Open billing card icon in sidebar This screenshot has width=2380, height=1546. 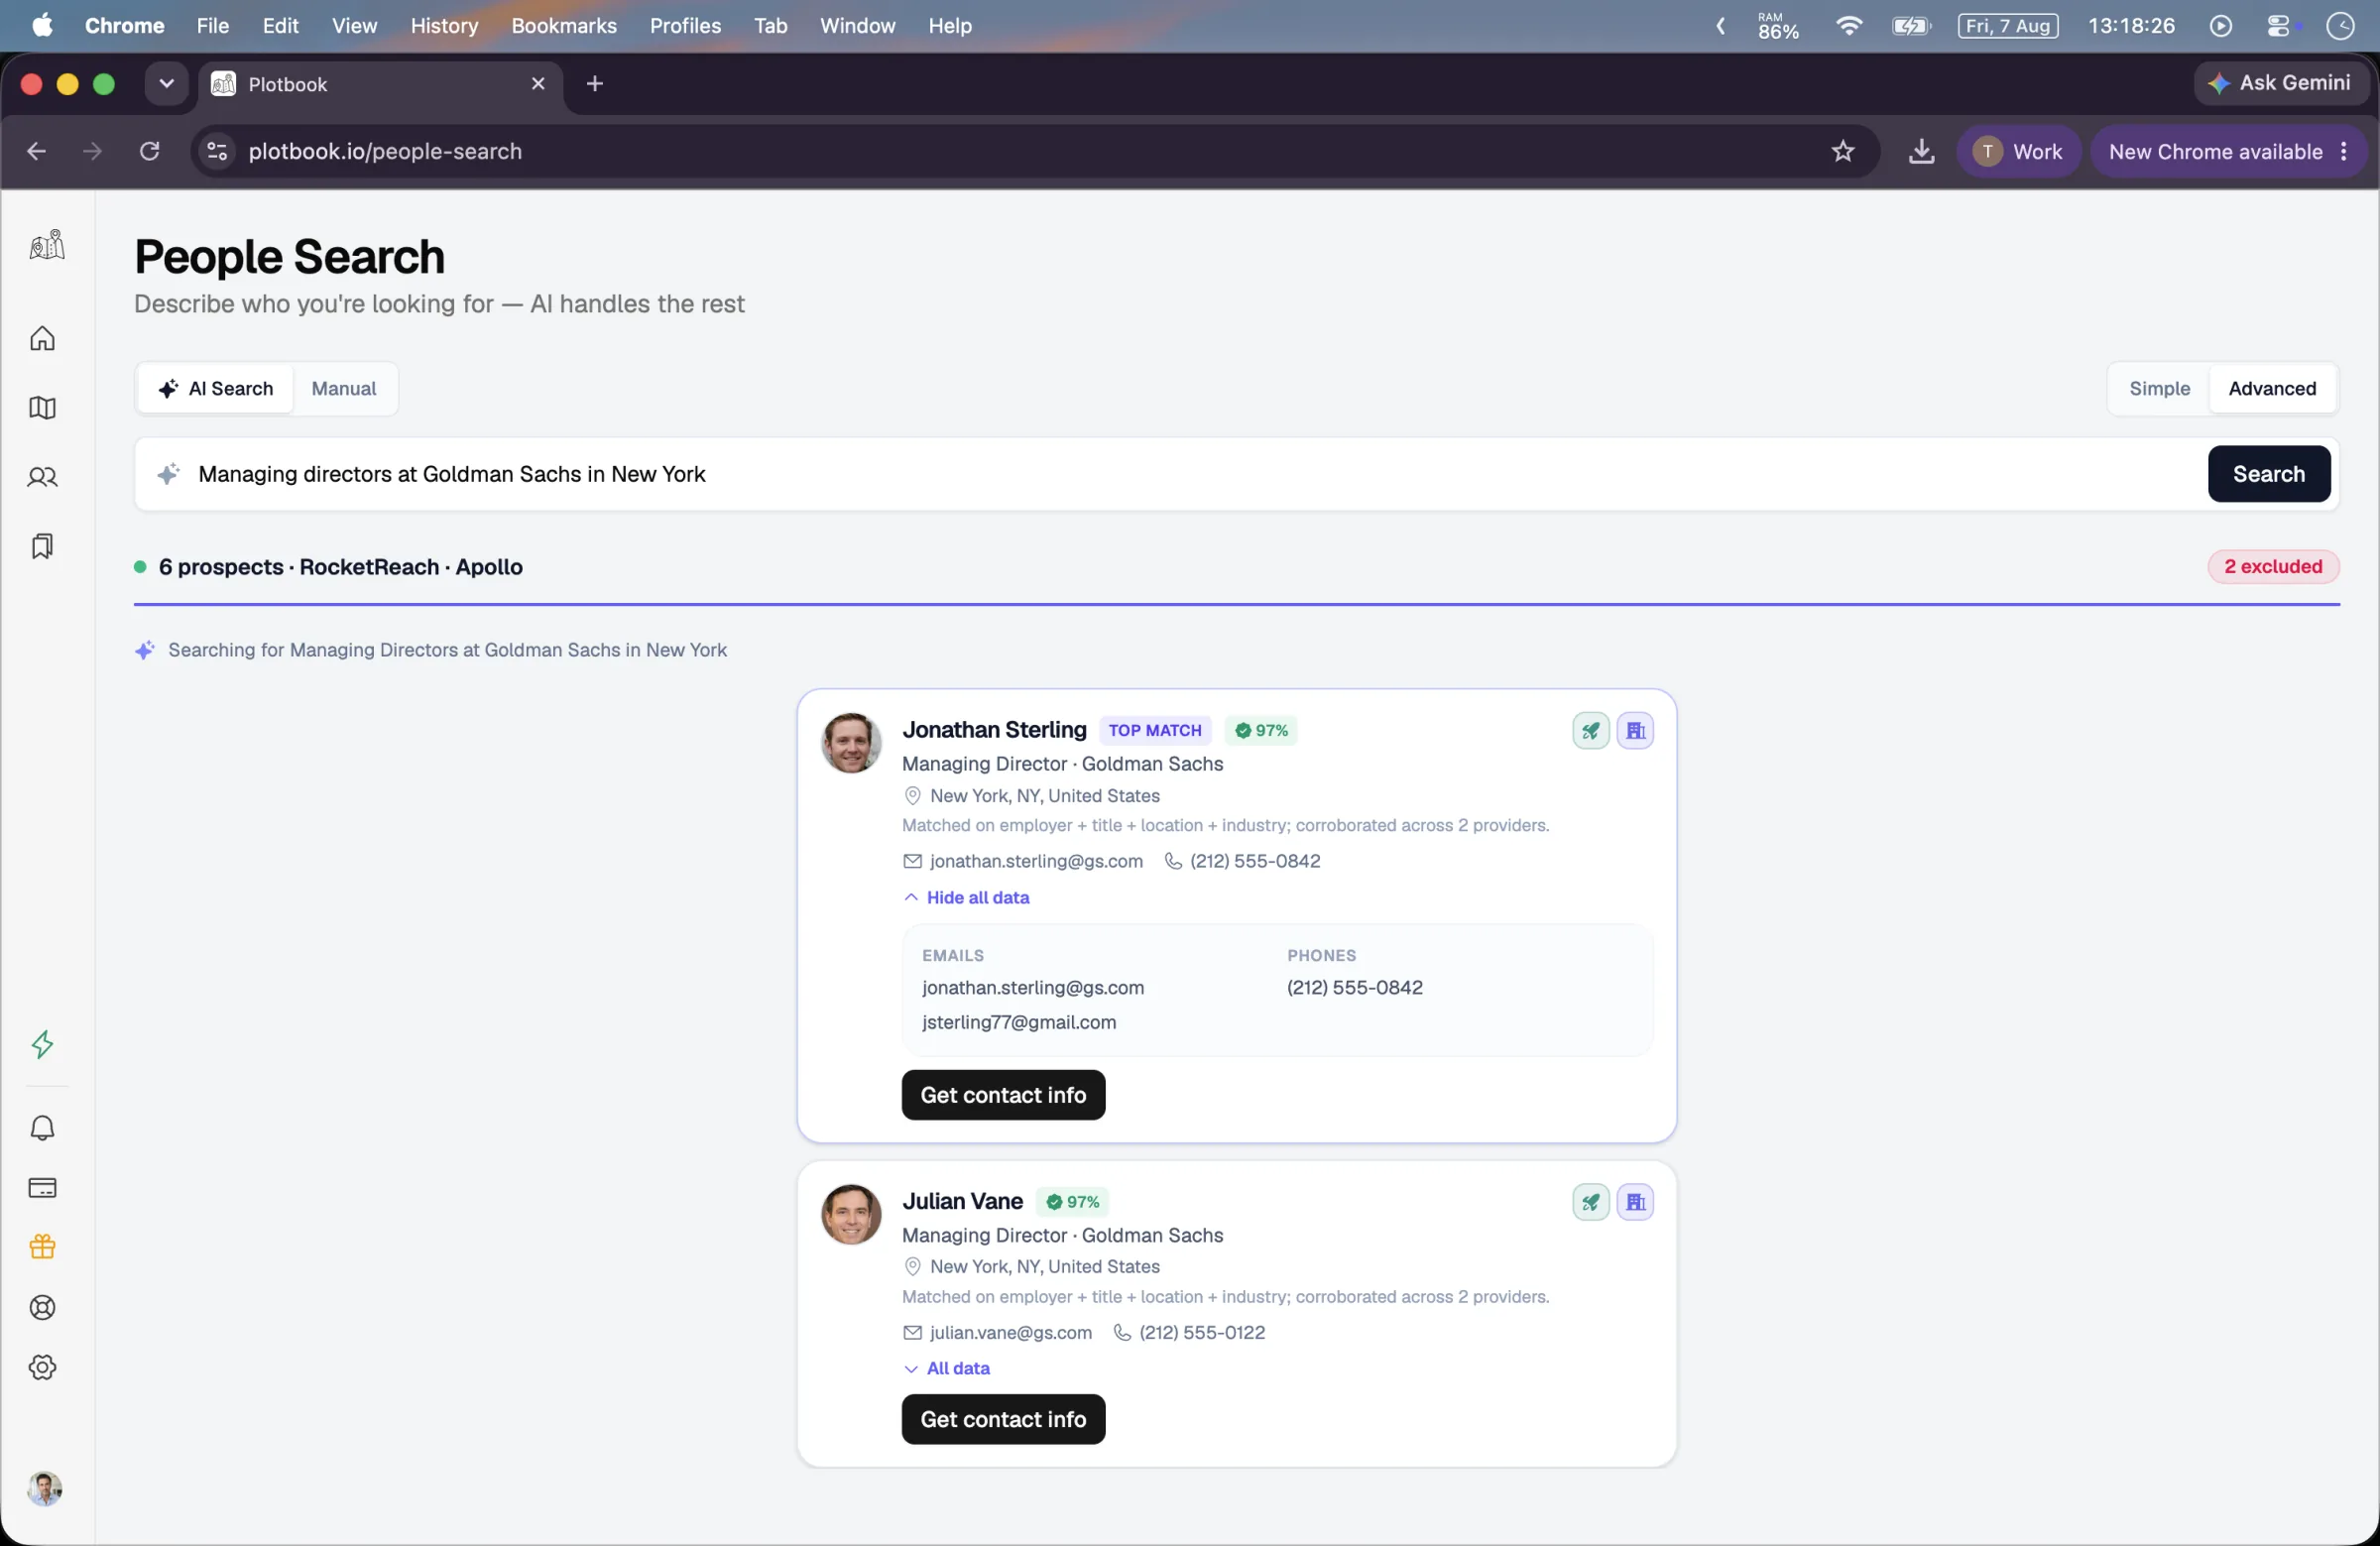point(42,1188)
